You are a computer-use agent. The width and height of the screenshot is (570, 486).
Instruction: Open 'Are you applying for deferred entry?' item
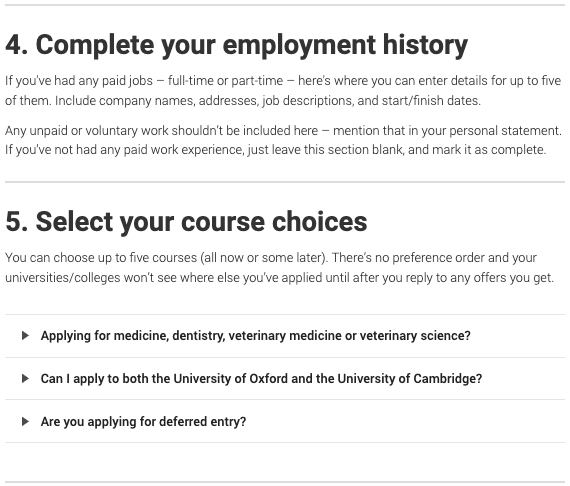click(x=285, y=421)
